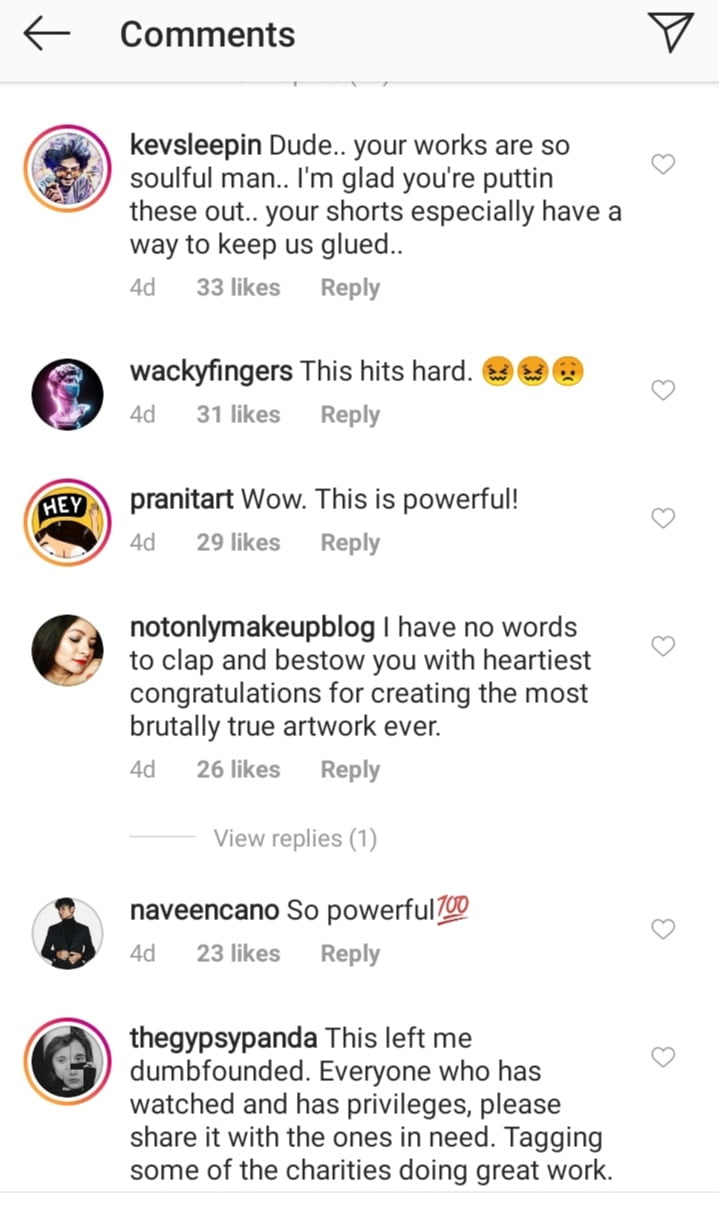Open wackyfingers' statue avatar

pyautogui.click(x=67, y=394)
